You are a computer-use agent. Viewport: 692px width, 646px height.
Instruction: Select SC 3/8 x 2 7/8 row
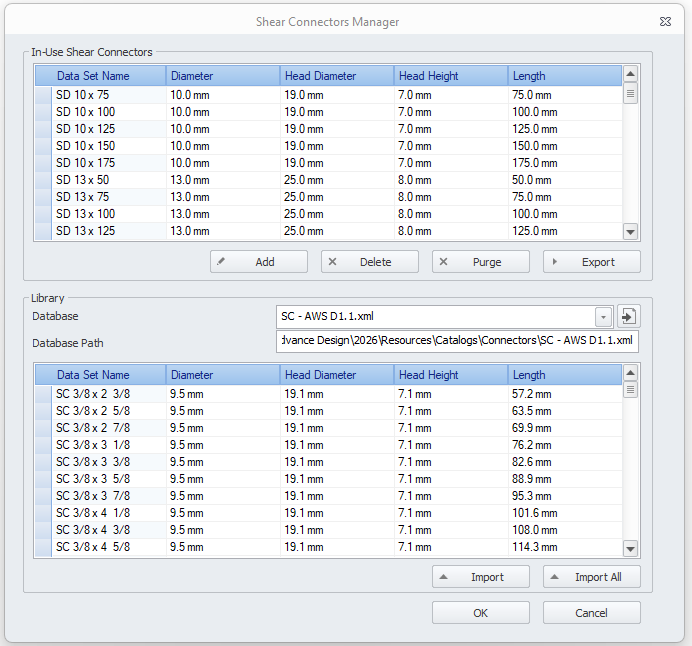328,428
